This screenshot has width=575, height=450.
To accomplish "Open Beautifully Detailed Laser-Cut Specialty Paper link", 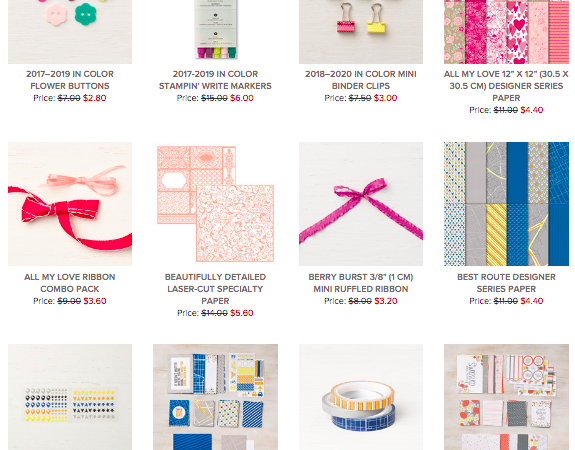I will 215,289.
